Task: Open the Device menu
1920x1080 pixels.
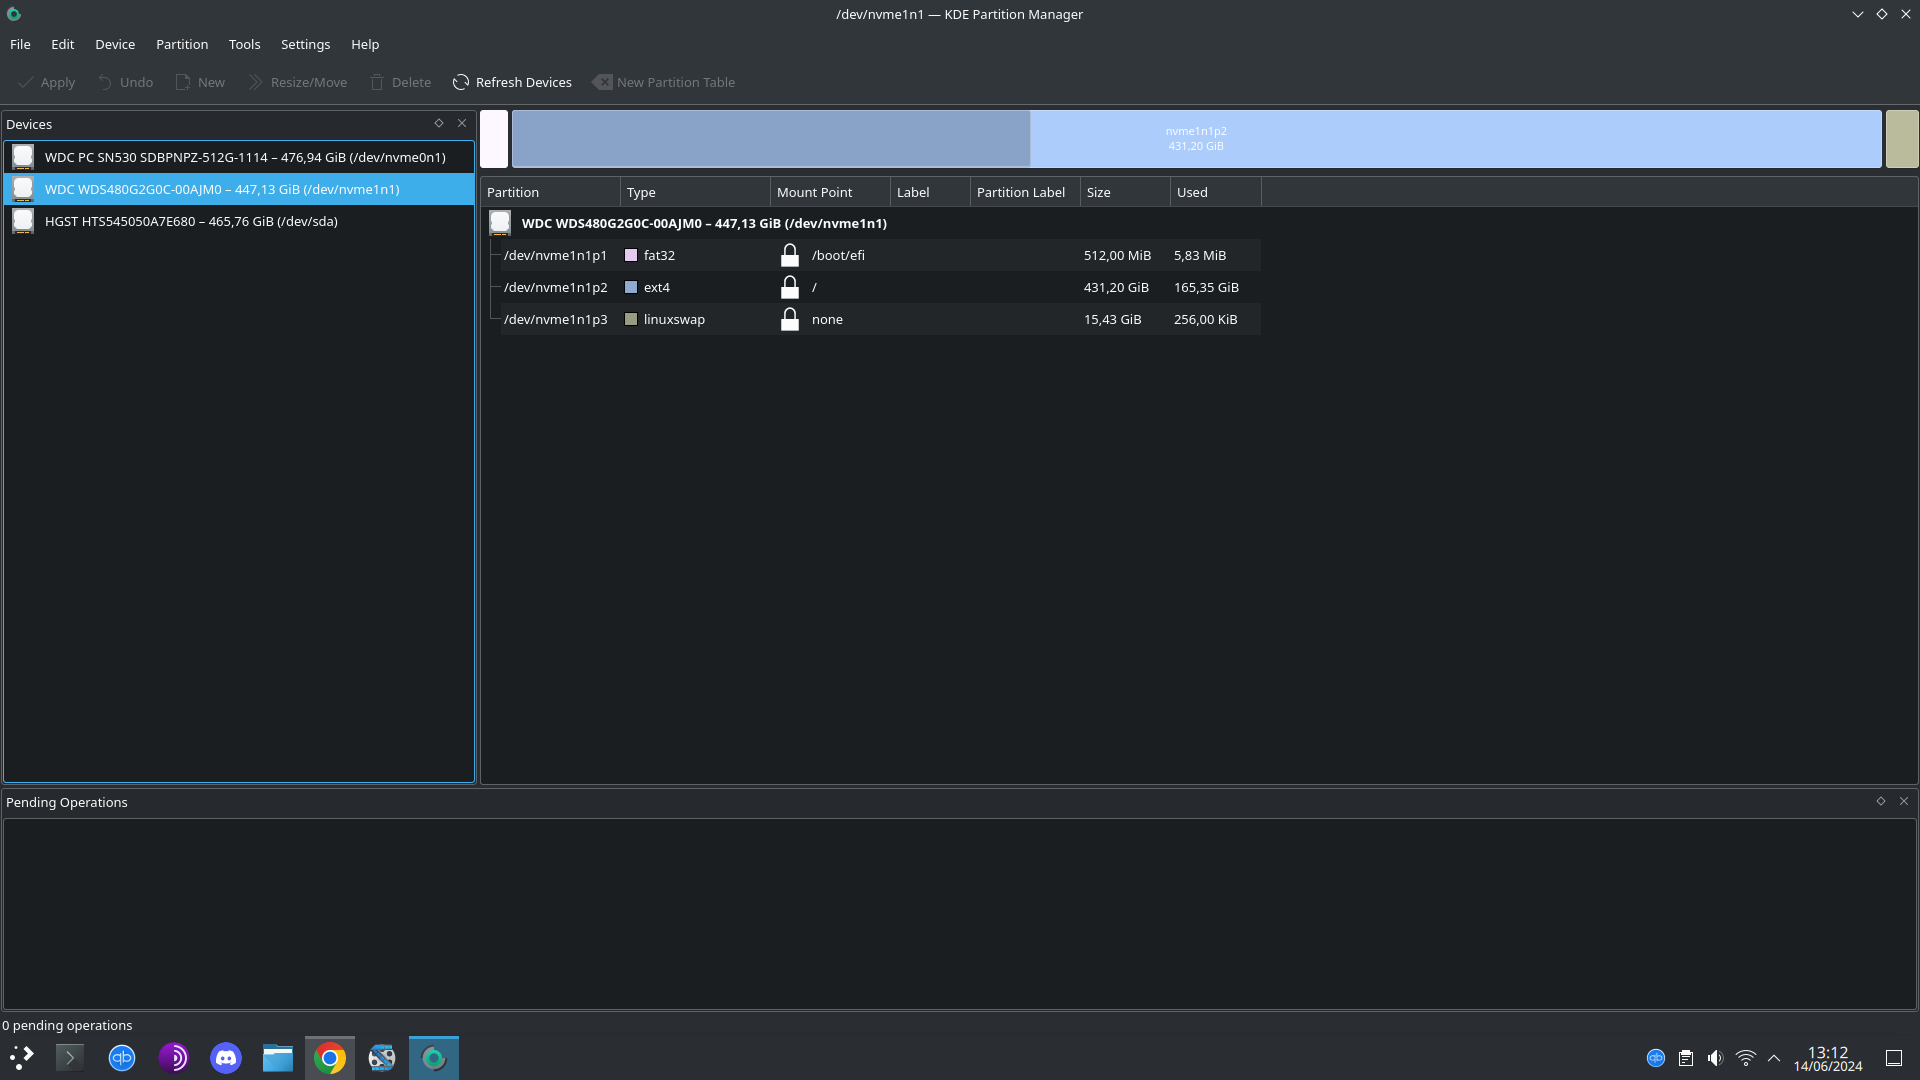Action: tap(115, 44)
